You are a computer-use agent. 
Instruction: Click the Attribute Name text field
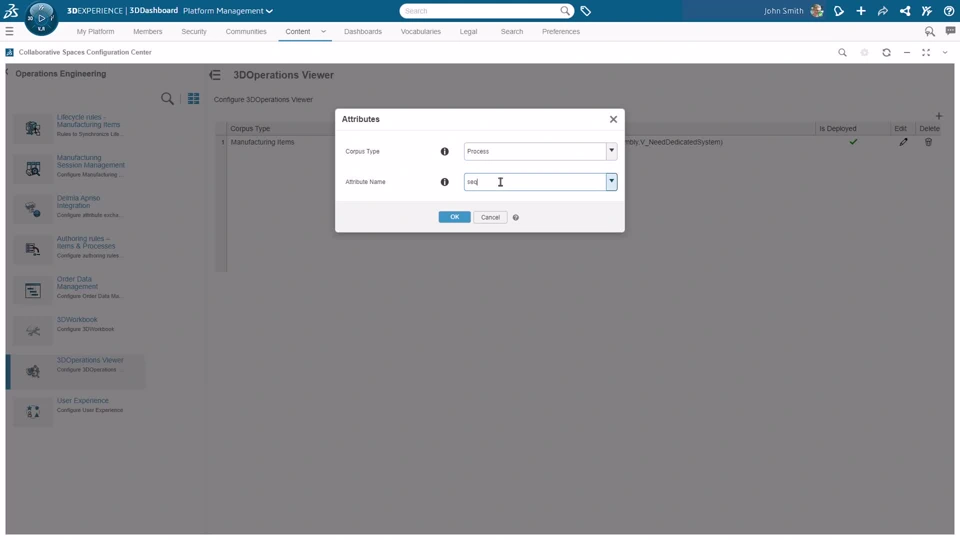pyautogui.click(x=535, y=182)
